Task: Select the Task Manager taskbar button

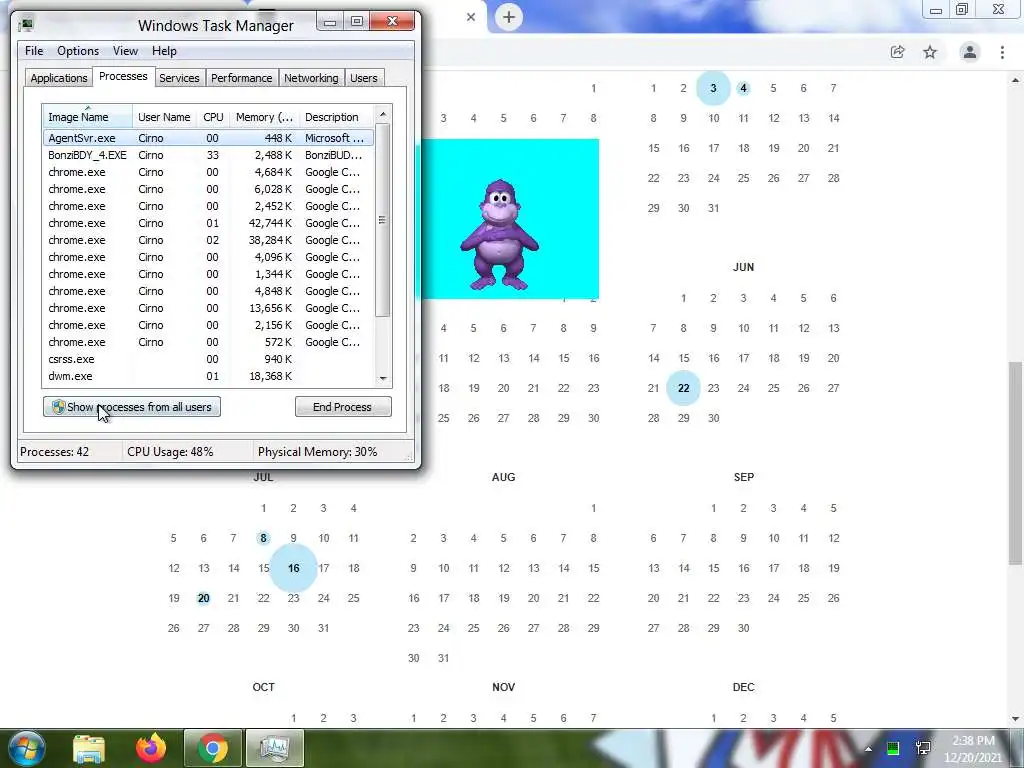Action: [274, 748]
